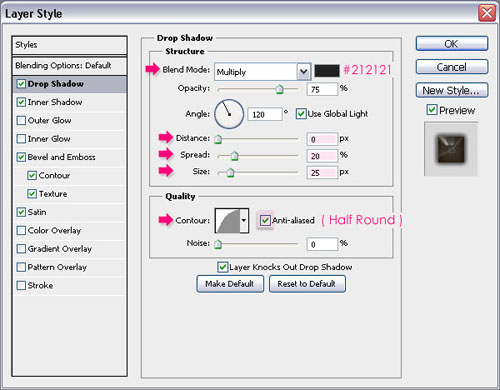Select Blending Options: Default entry
The image size is (500, 390).
pos(69,66)
